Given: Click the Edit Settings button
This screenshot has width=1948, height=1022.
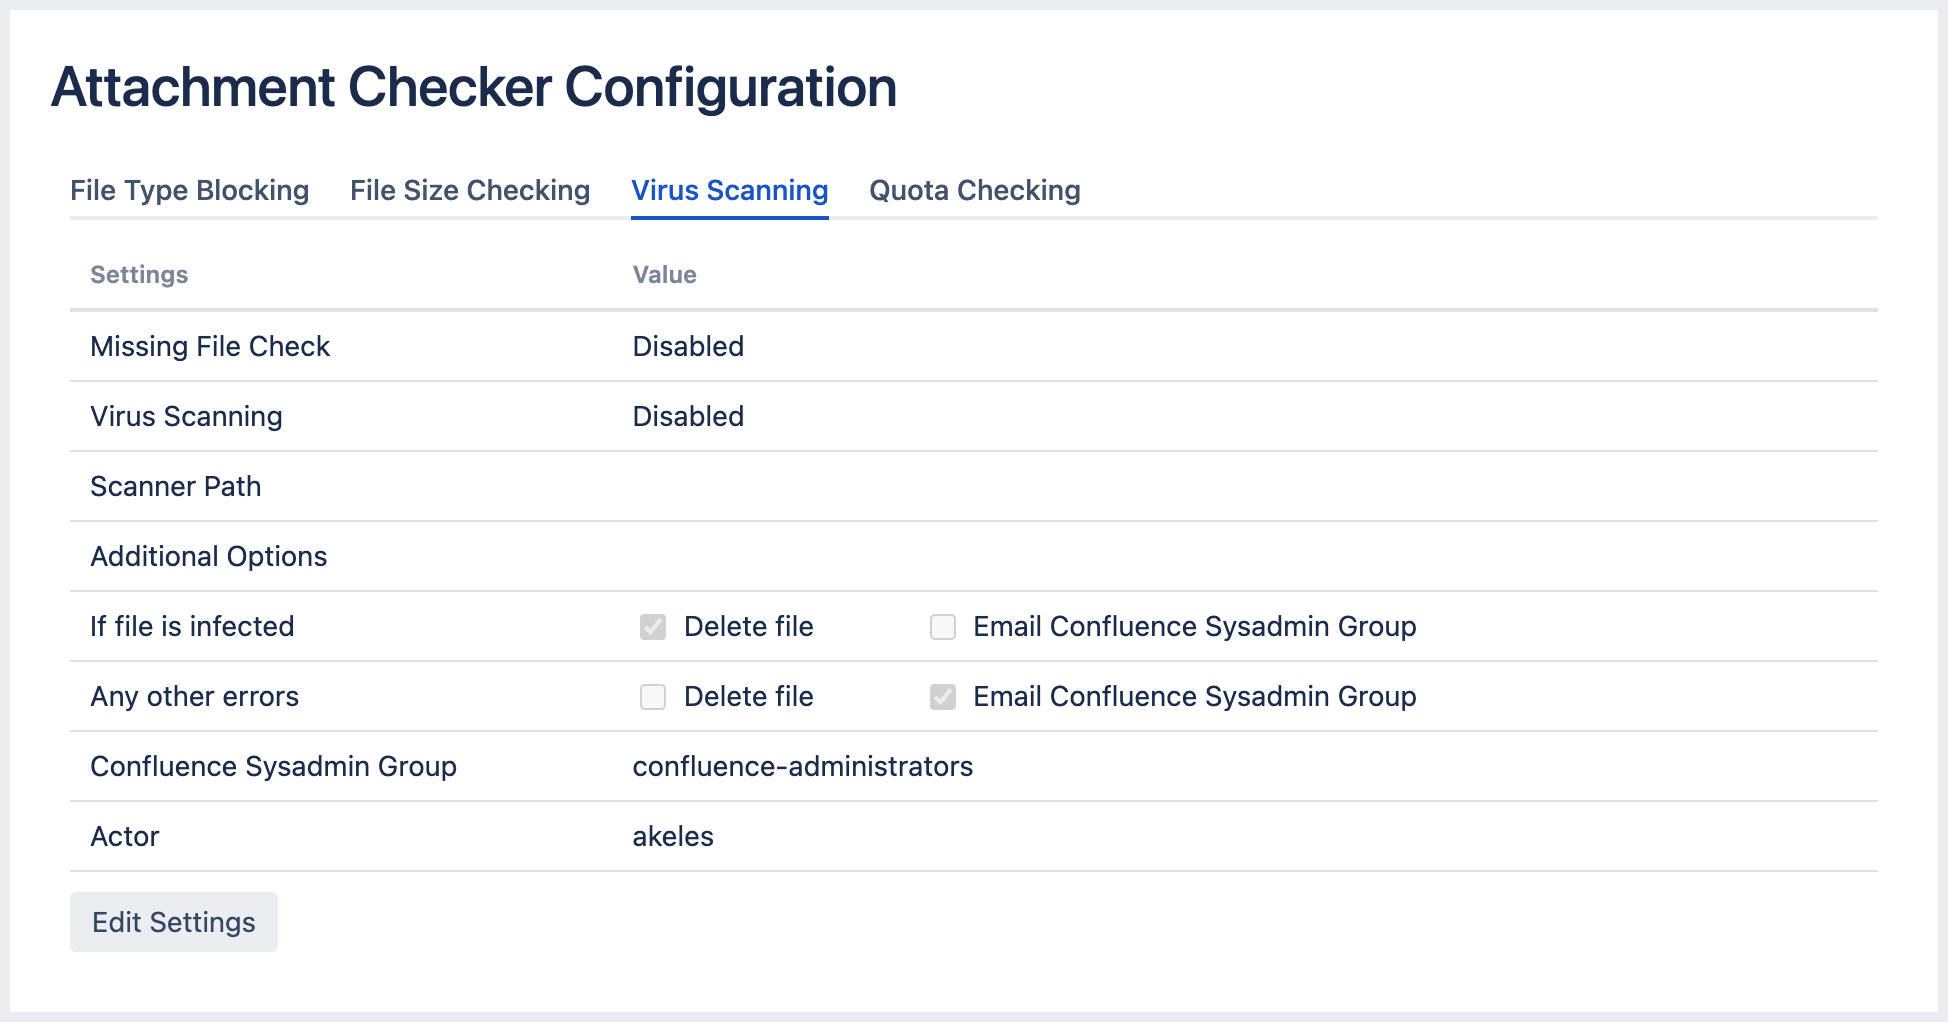Looking at the screenshot, I should pos(174,922).
